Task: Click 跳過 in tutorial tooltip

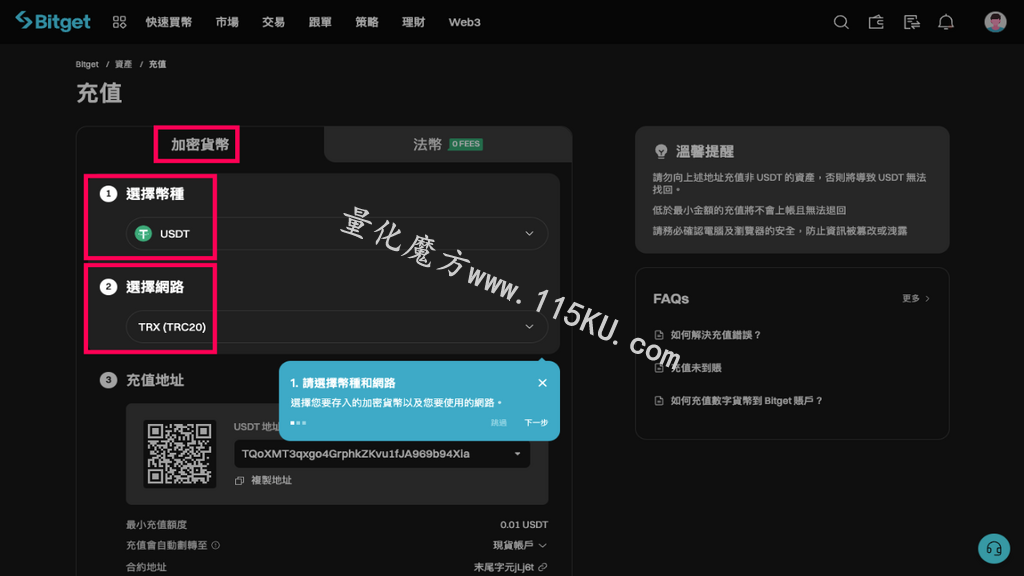Action: click(x=499, y=423)
